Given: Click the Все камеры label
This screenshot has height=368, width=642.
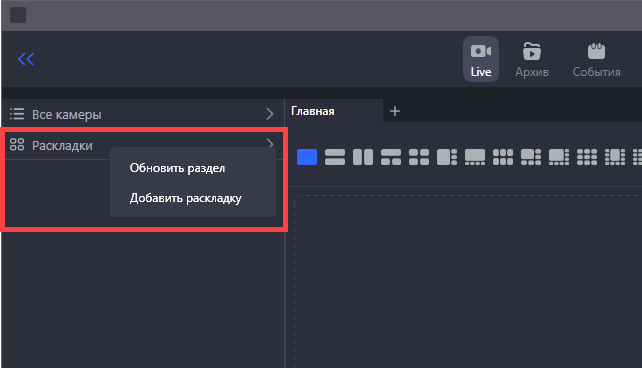Looking at the screenshot, I should [67, 115].
